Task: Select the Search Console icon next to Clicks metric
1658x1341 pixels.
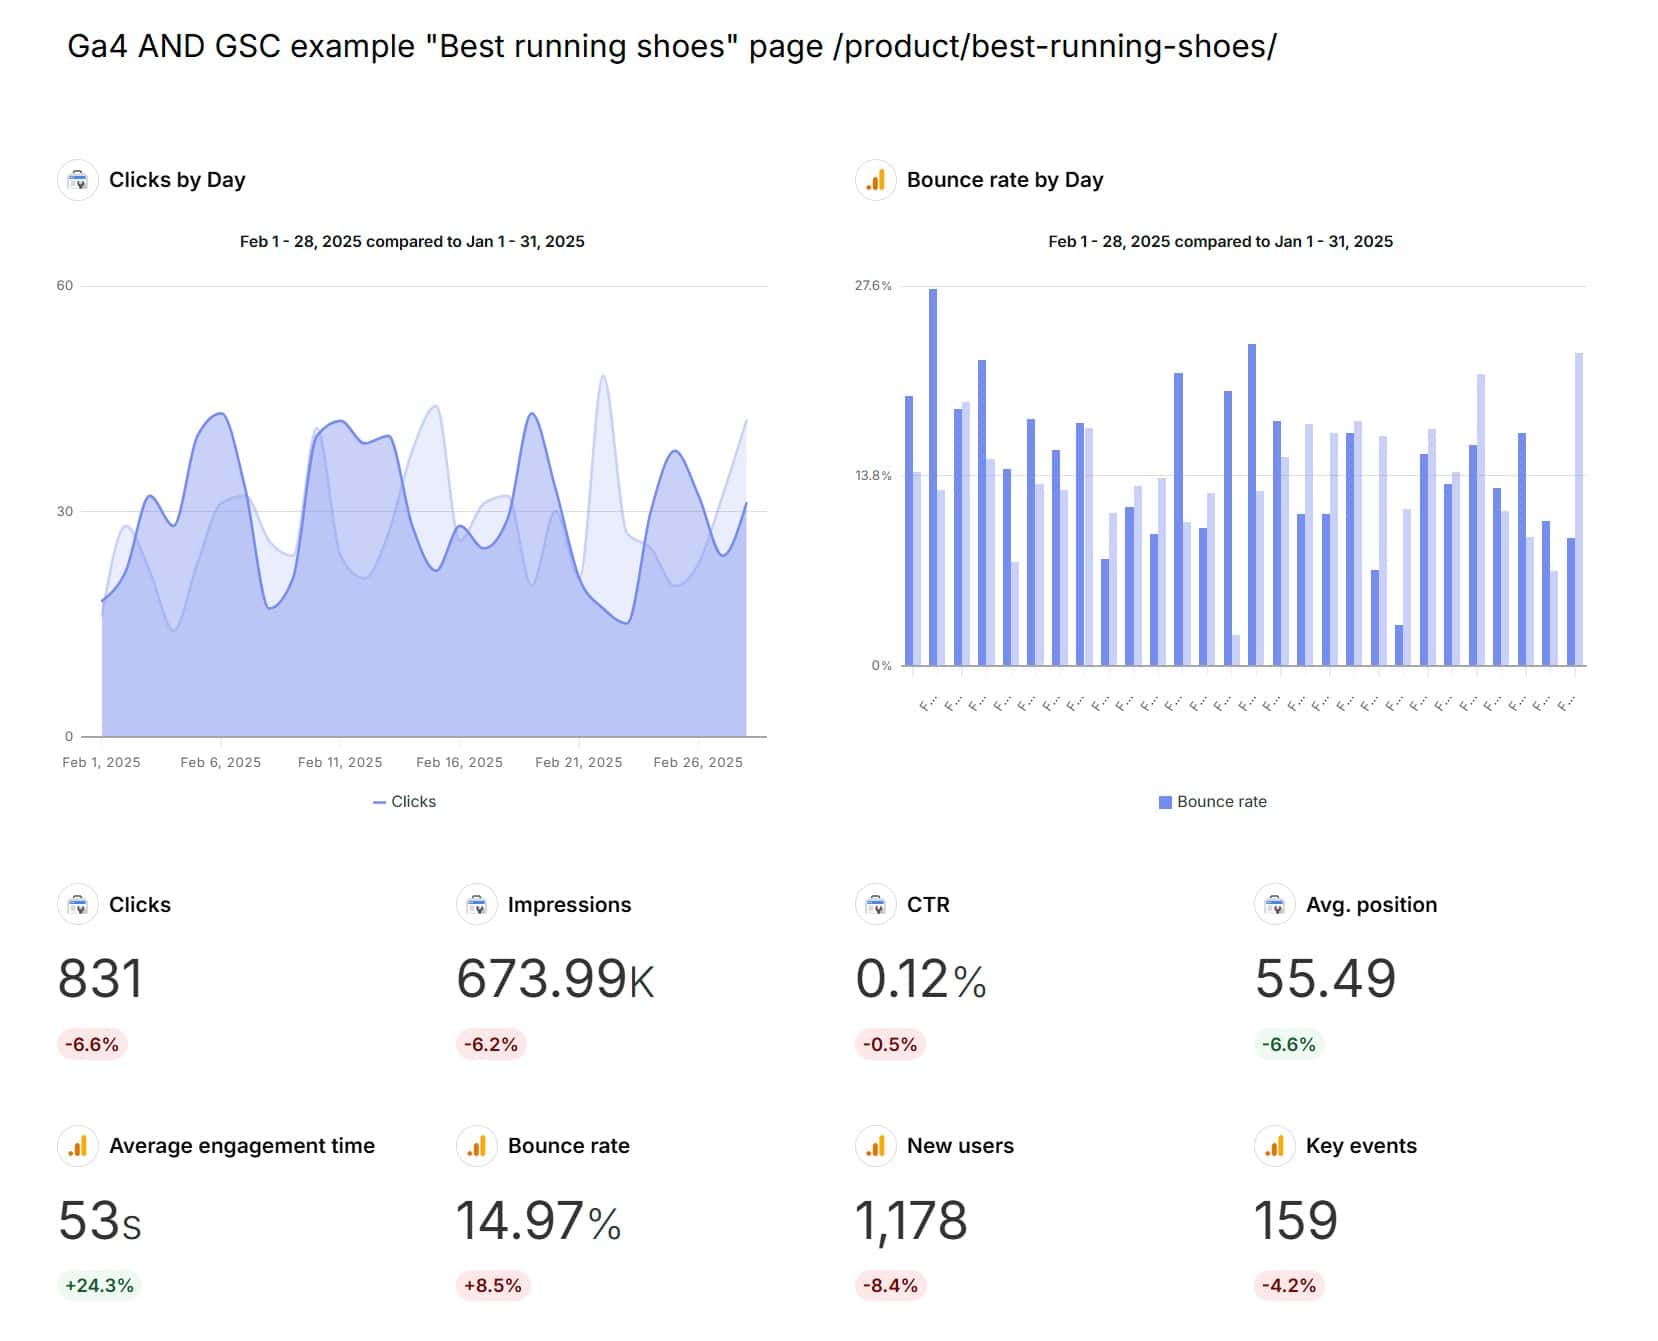Action: [78, 904]
